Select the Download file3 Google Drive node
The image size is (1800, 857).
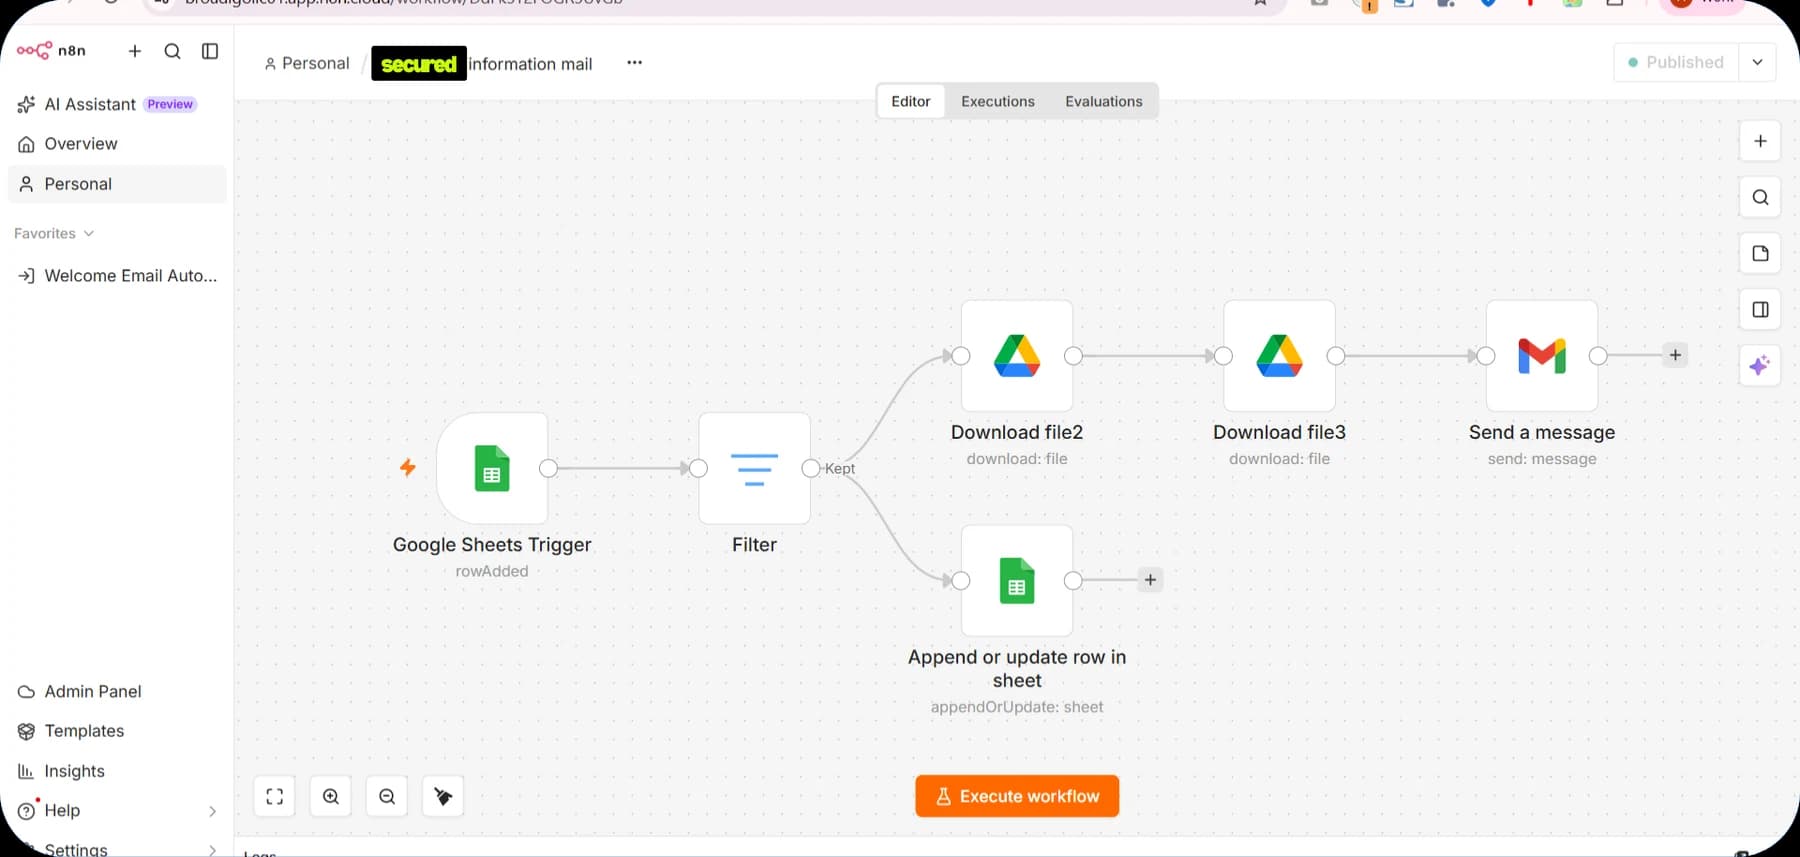[x=1279, y=356]
